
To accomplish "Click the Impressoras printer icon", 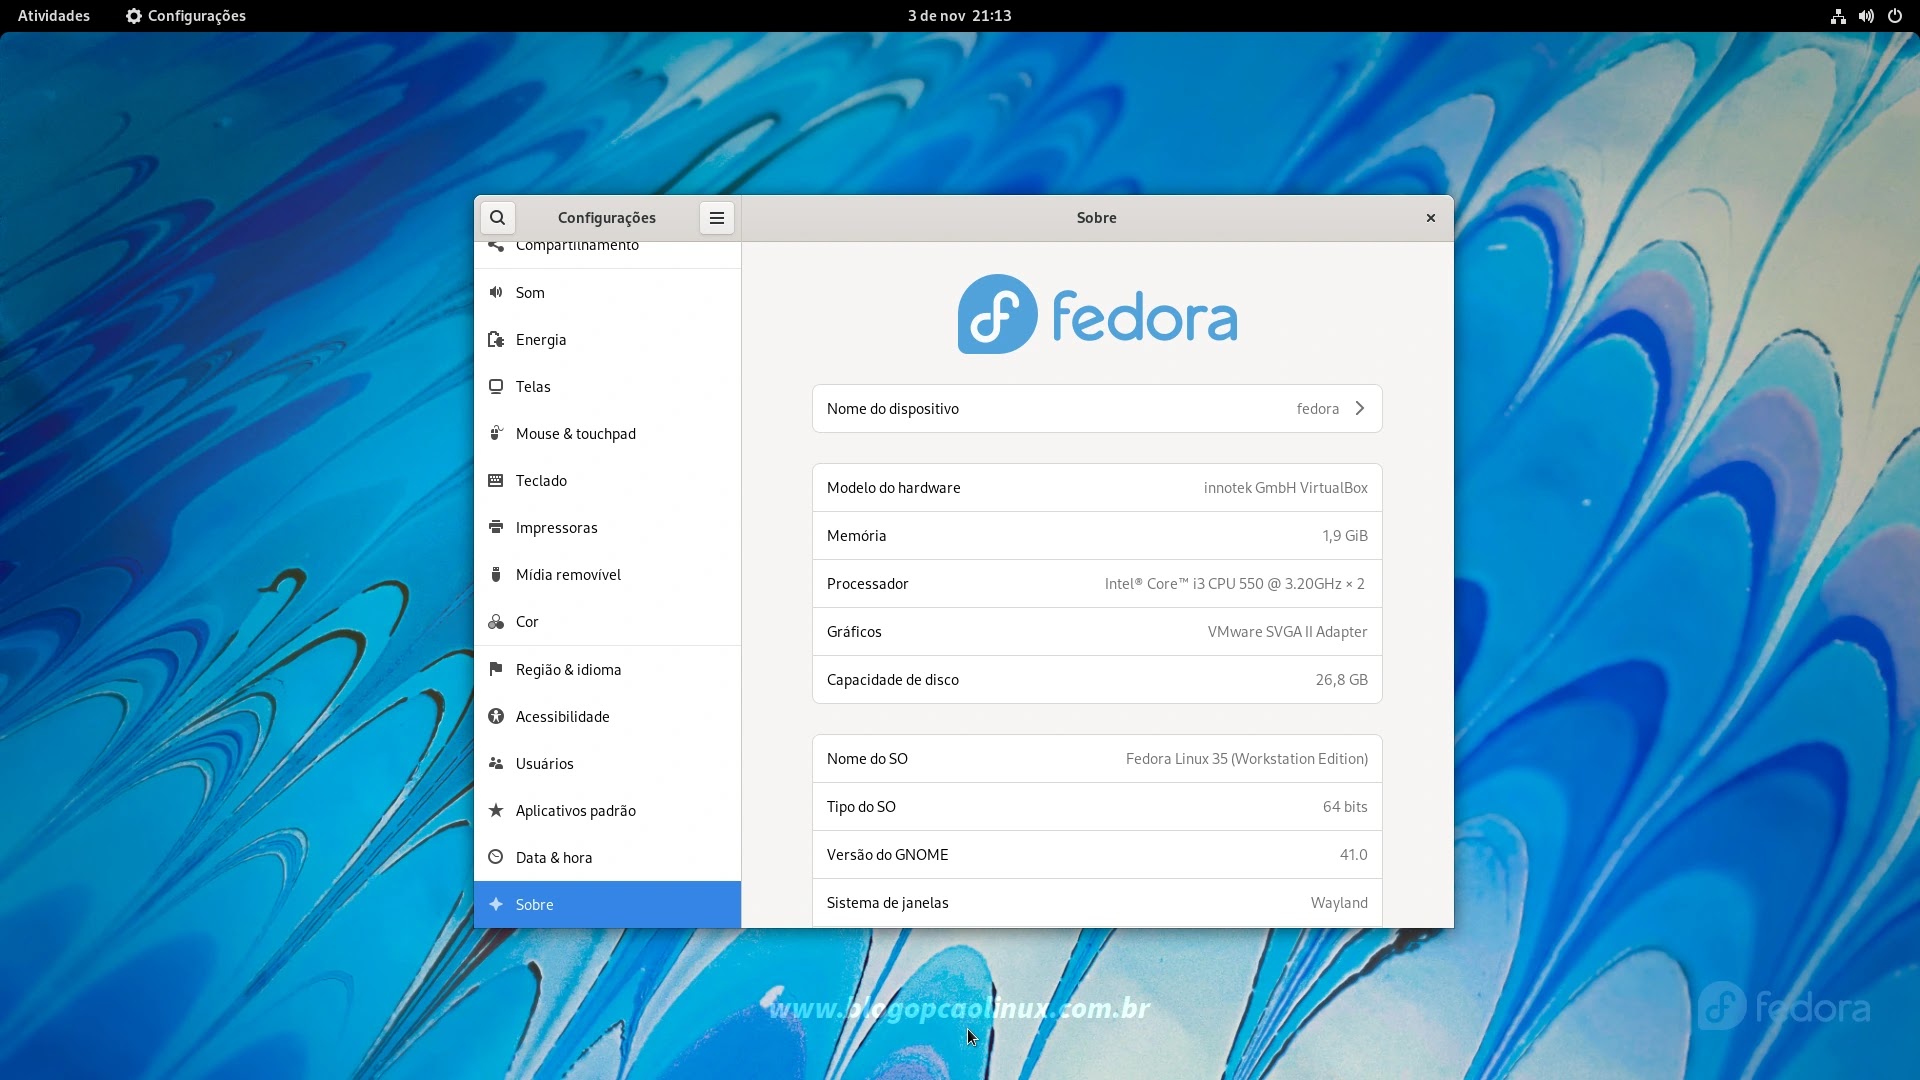I will (497, 527).
